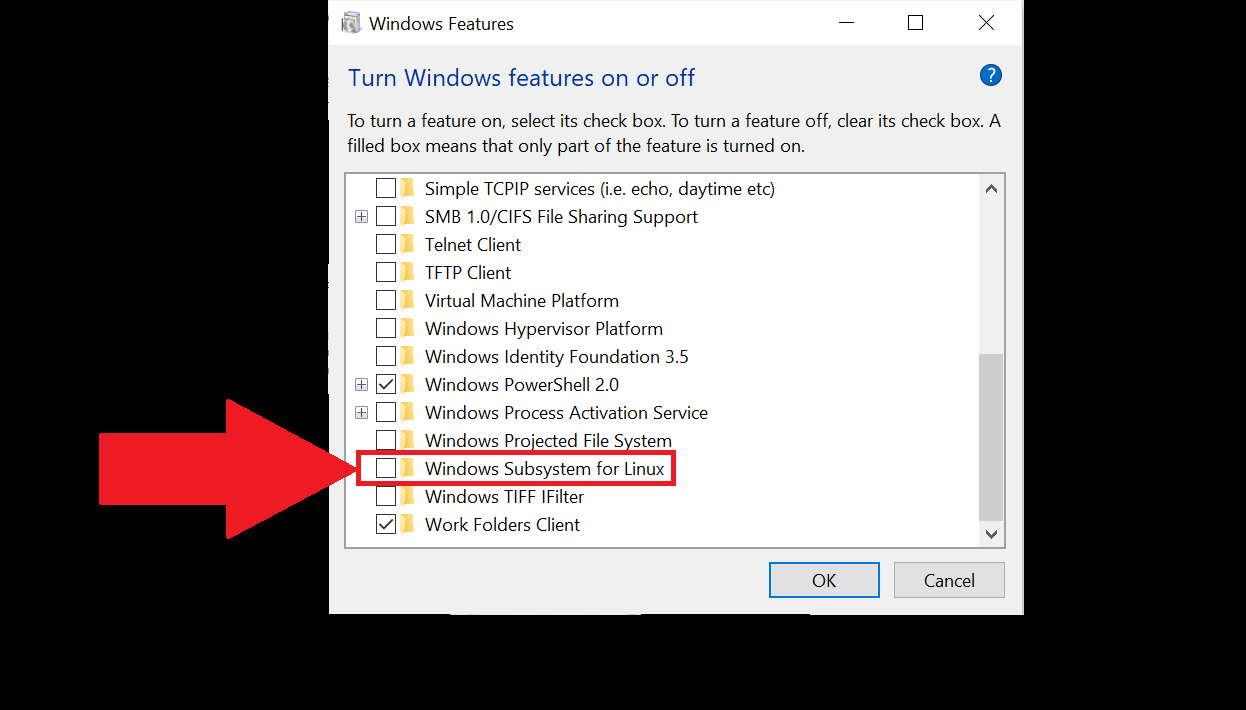Select the Telnet Client folder icon
1246x710 pixels.
(408, 245)
